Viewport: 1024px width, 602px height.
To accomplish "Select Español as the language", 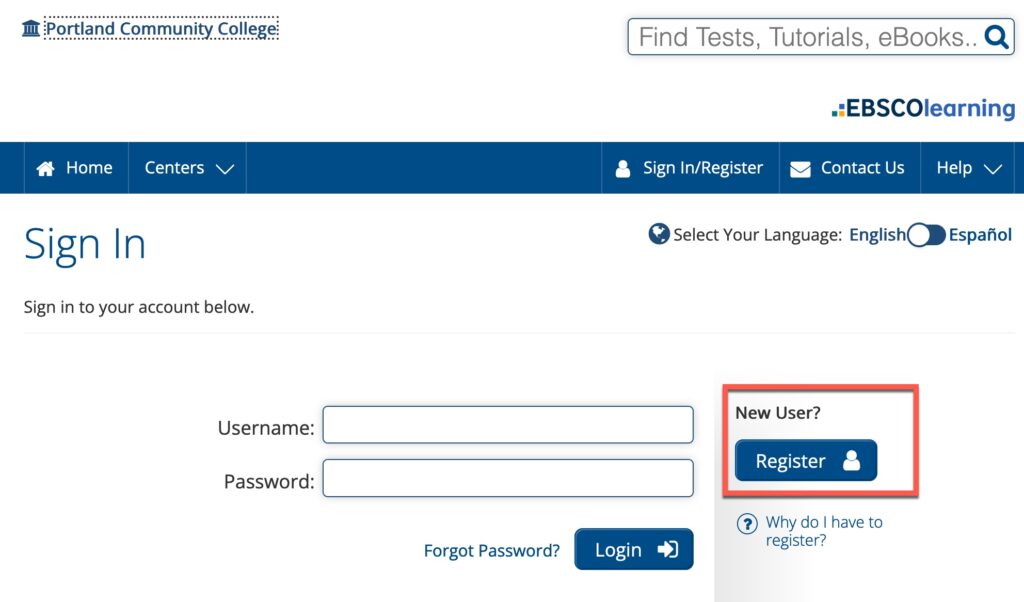I will point(980,235).
